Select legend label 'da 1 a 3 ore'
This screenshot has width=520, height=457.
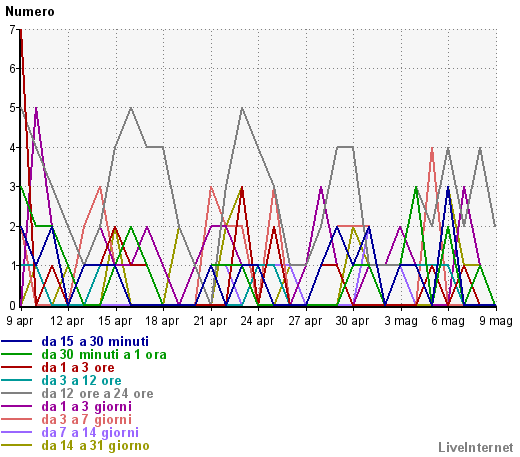[x=78, y=367]
